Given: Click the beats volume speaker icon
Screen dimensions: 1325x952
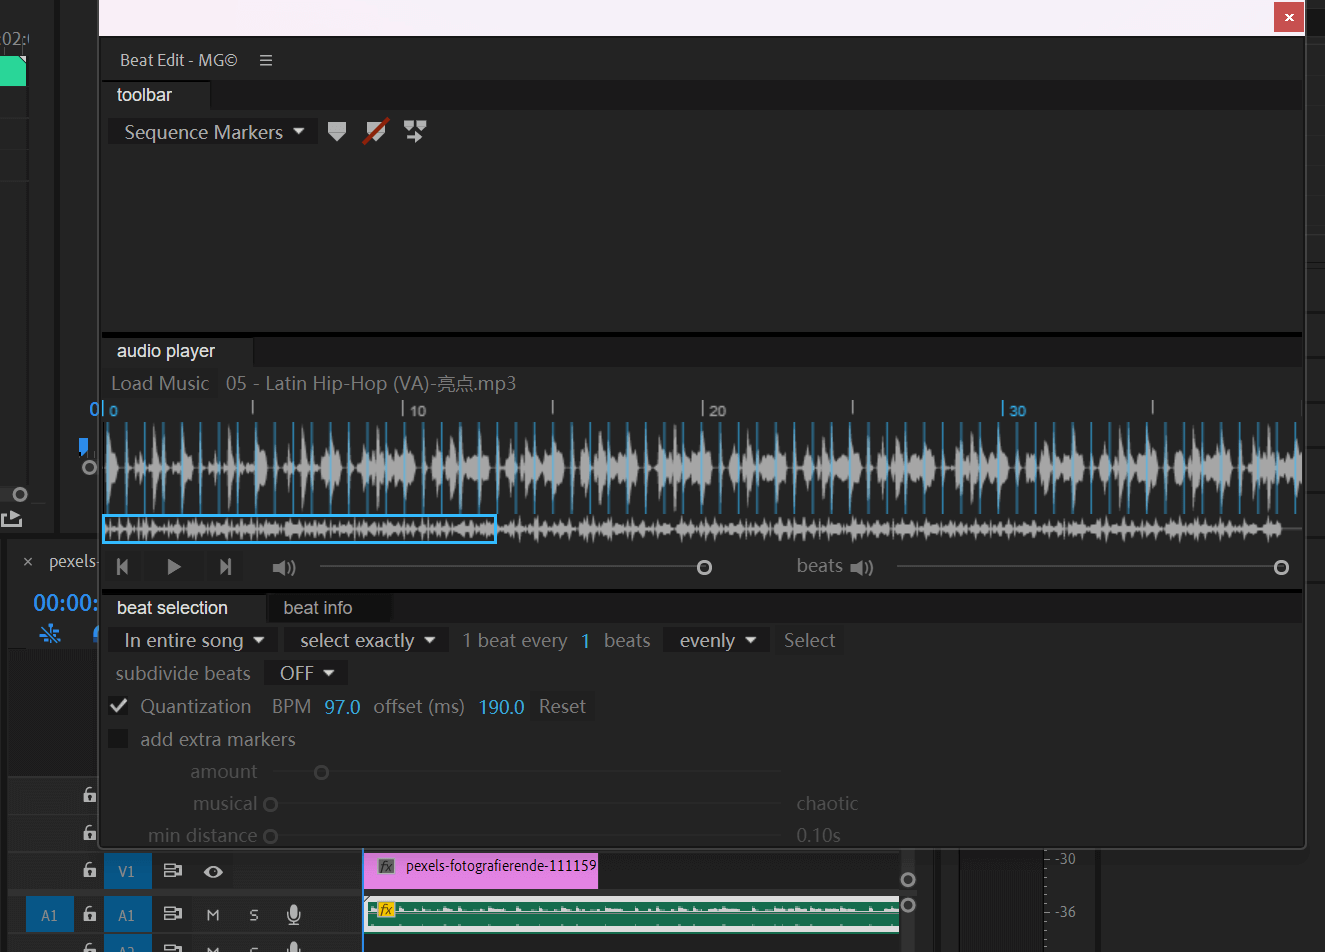Looking at the screenshot, I should click(862, 568).
